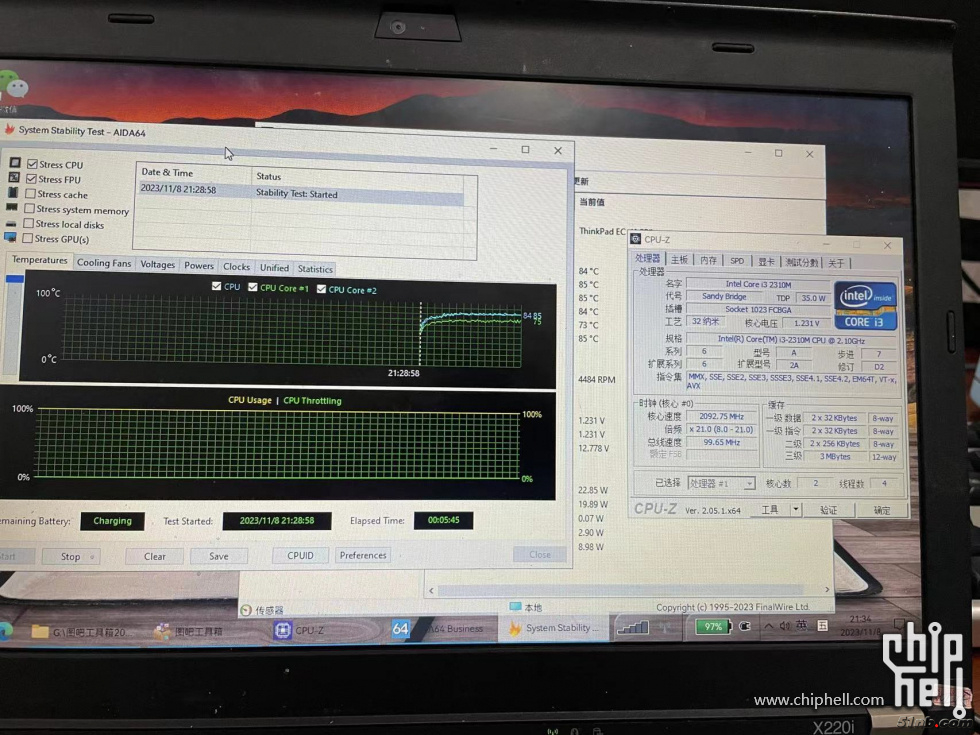Viewport: 980px width, 735px height.
Task: Open CPUID from the stability test window
Action: [300, 555]
